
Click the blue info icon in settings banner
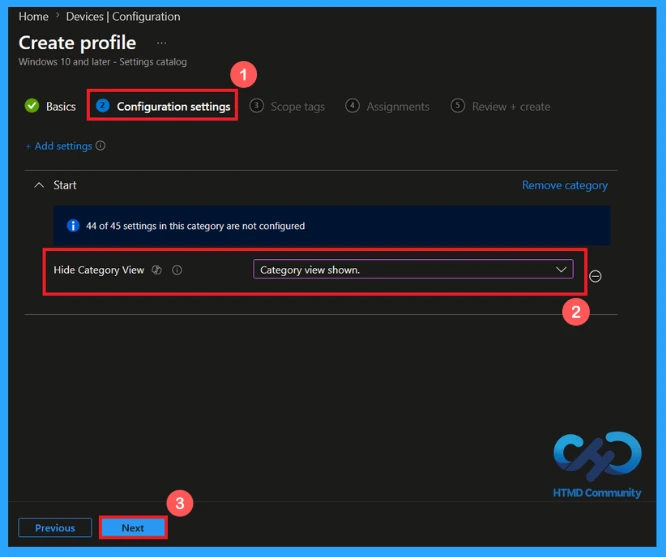pos(73,226)
